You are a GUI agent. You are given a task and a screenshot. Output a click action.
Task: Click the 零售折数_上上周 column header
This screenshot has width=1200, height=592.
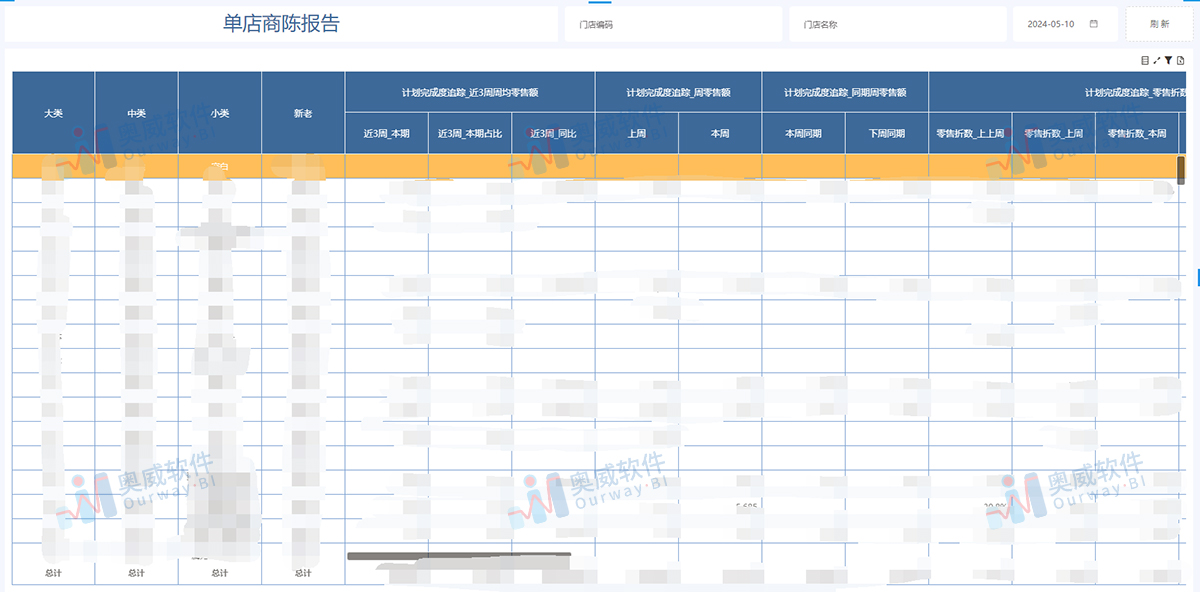tap(970, 133)
